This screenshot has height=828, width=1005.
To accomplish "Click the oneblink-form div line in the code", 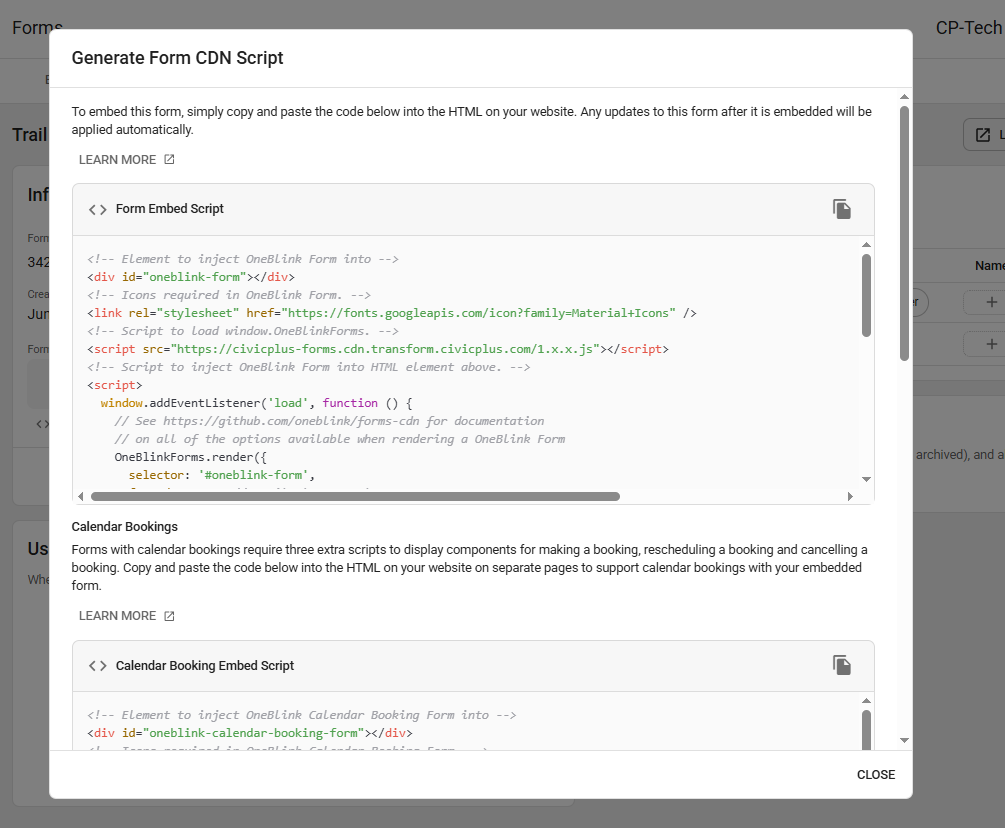I will pos(191,277).
